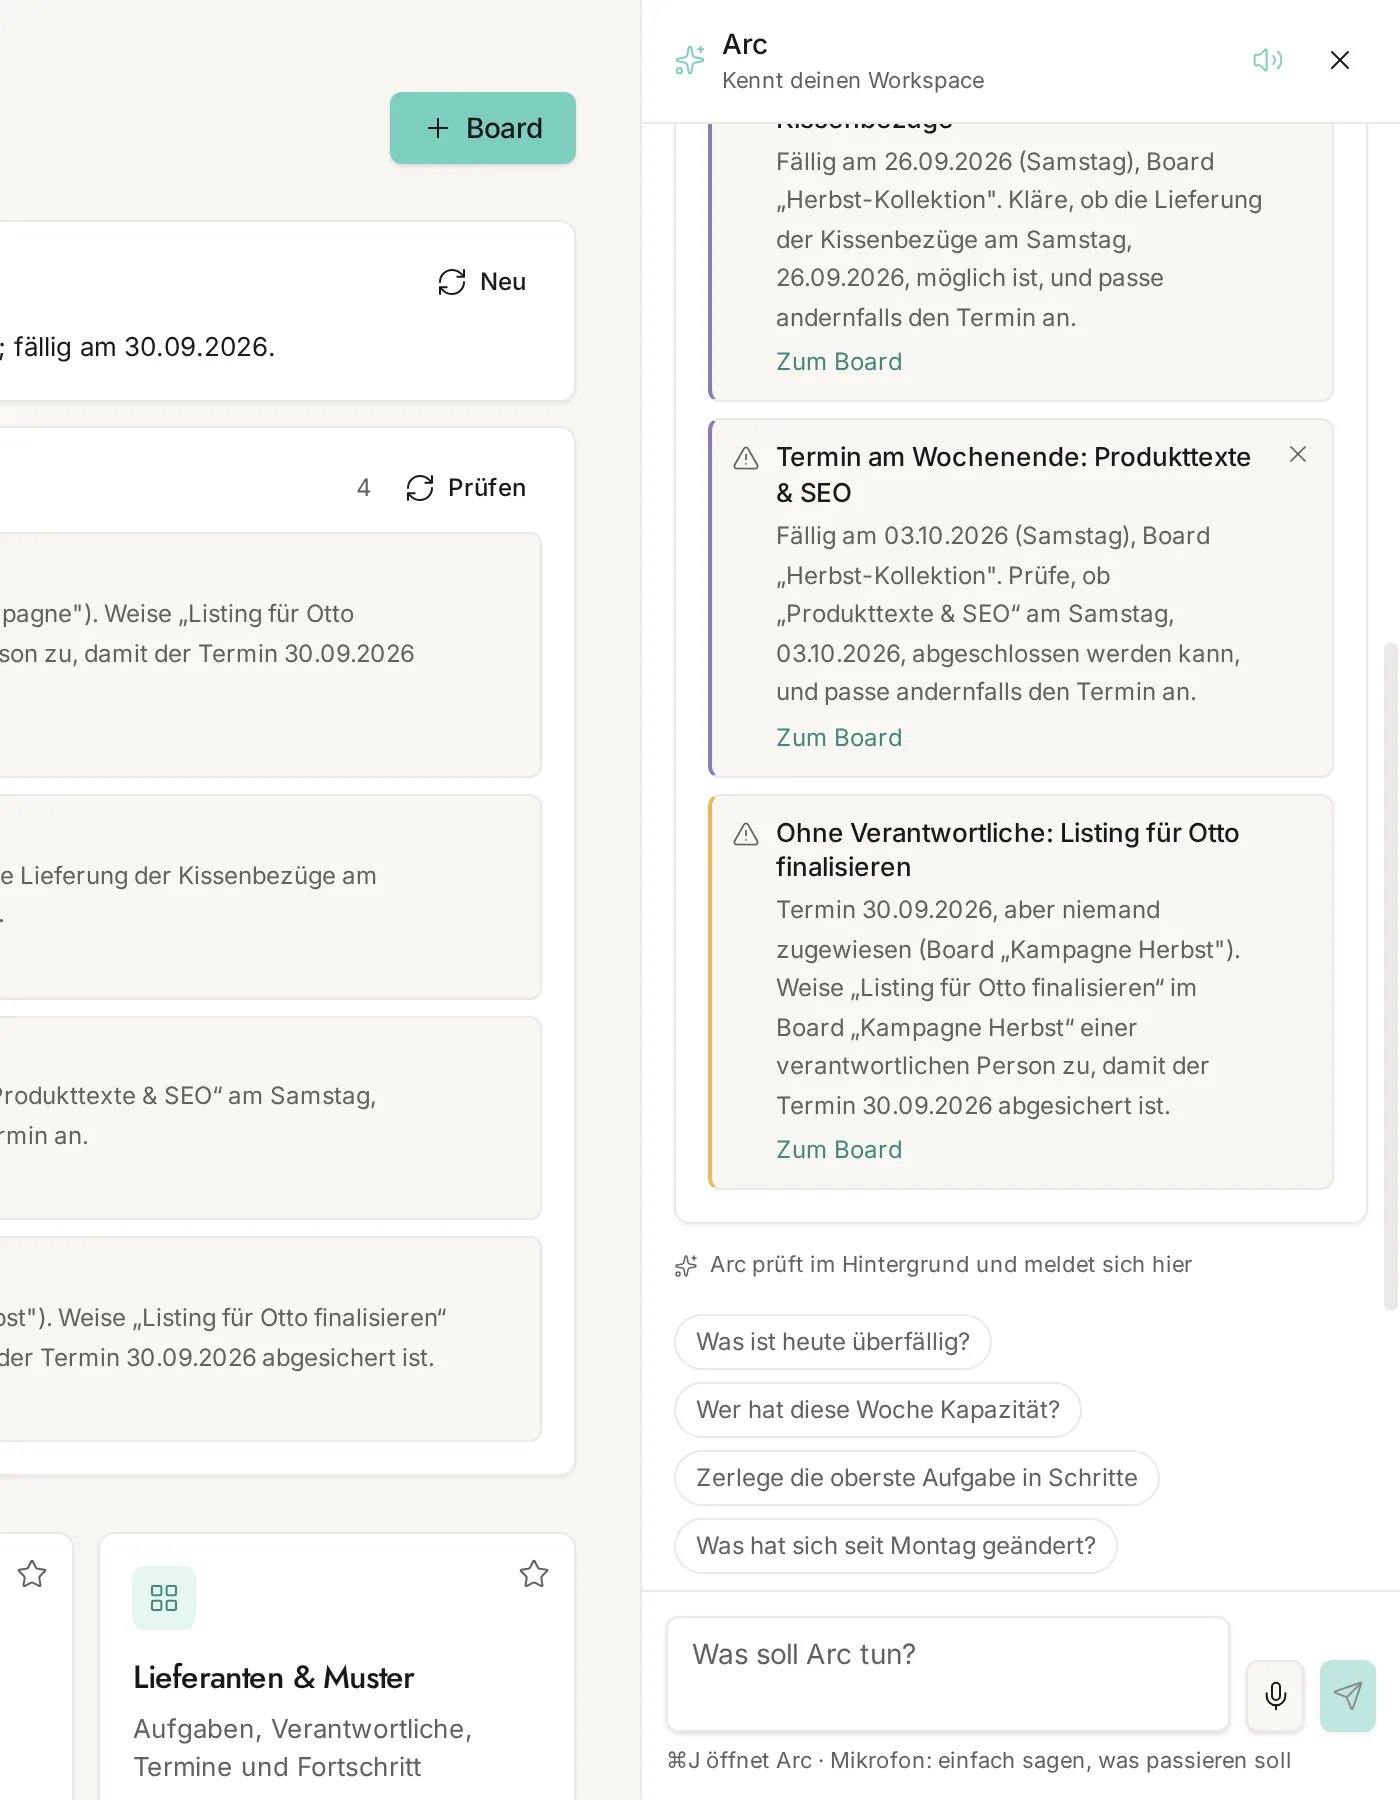Viewport: 1400px width, 1800px height.
Task: Click the Arc sparkle logo icon
Action: pos(690,60)
